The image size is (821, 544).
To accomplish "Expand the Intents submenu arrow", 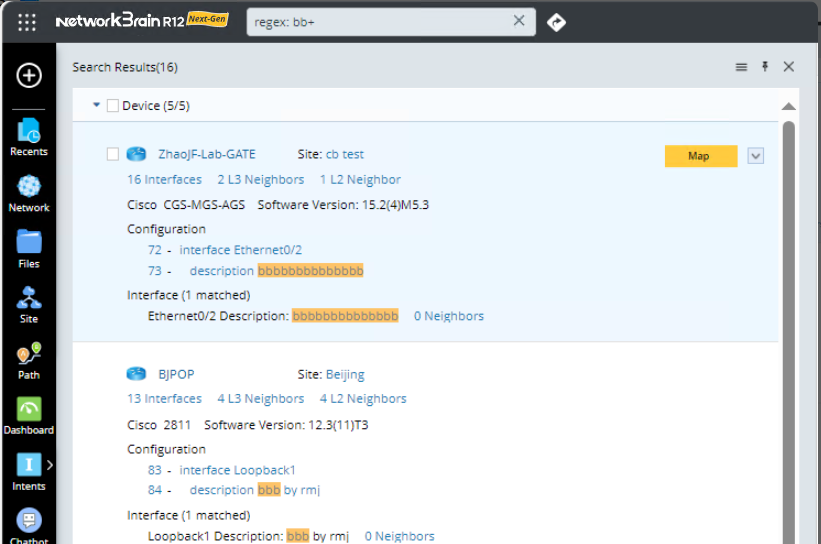I will click(x=50, y=465).
